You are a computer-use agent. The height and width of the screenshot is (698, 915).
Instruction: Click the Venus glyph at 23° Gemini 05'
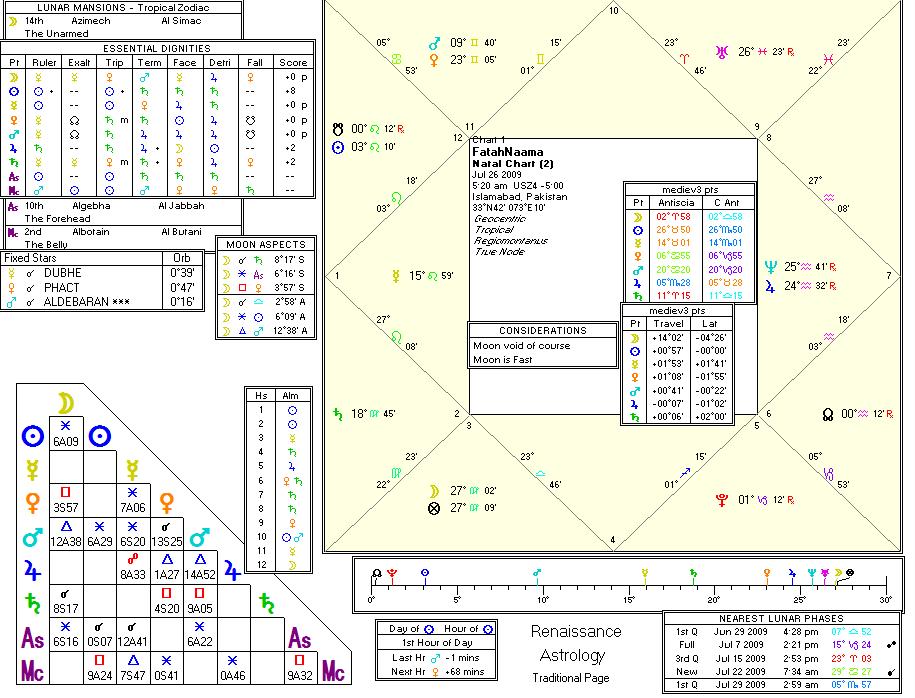tap(434, 60)
